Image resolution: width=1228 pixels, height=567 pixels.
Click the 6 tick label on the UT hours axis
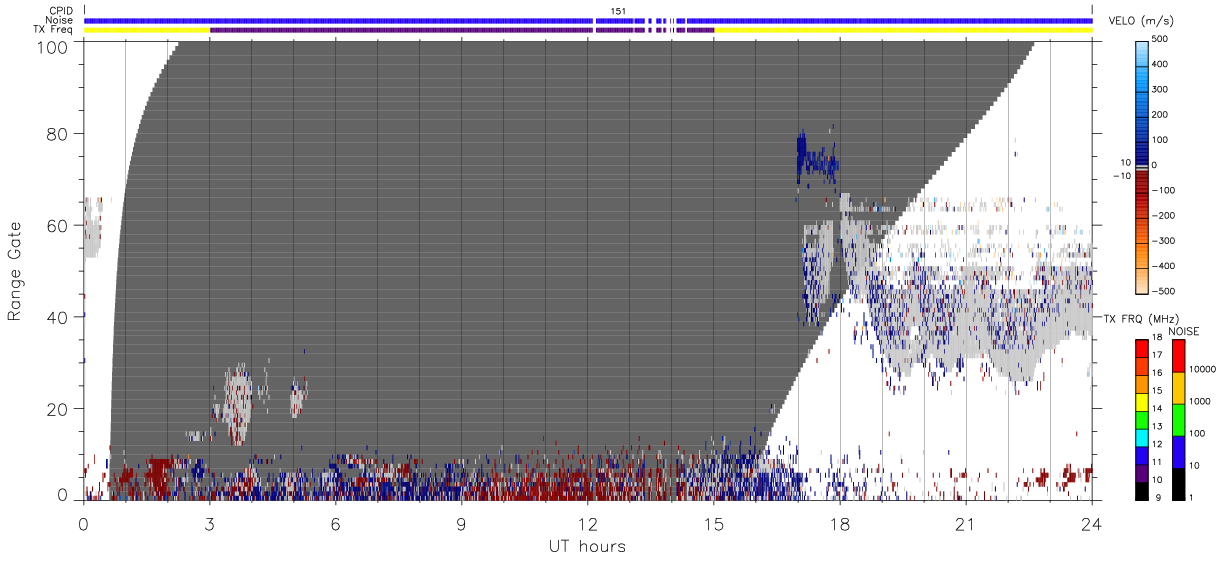pyautogui.click(x=335, y=524)
